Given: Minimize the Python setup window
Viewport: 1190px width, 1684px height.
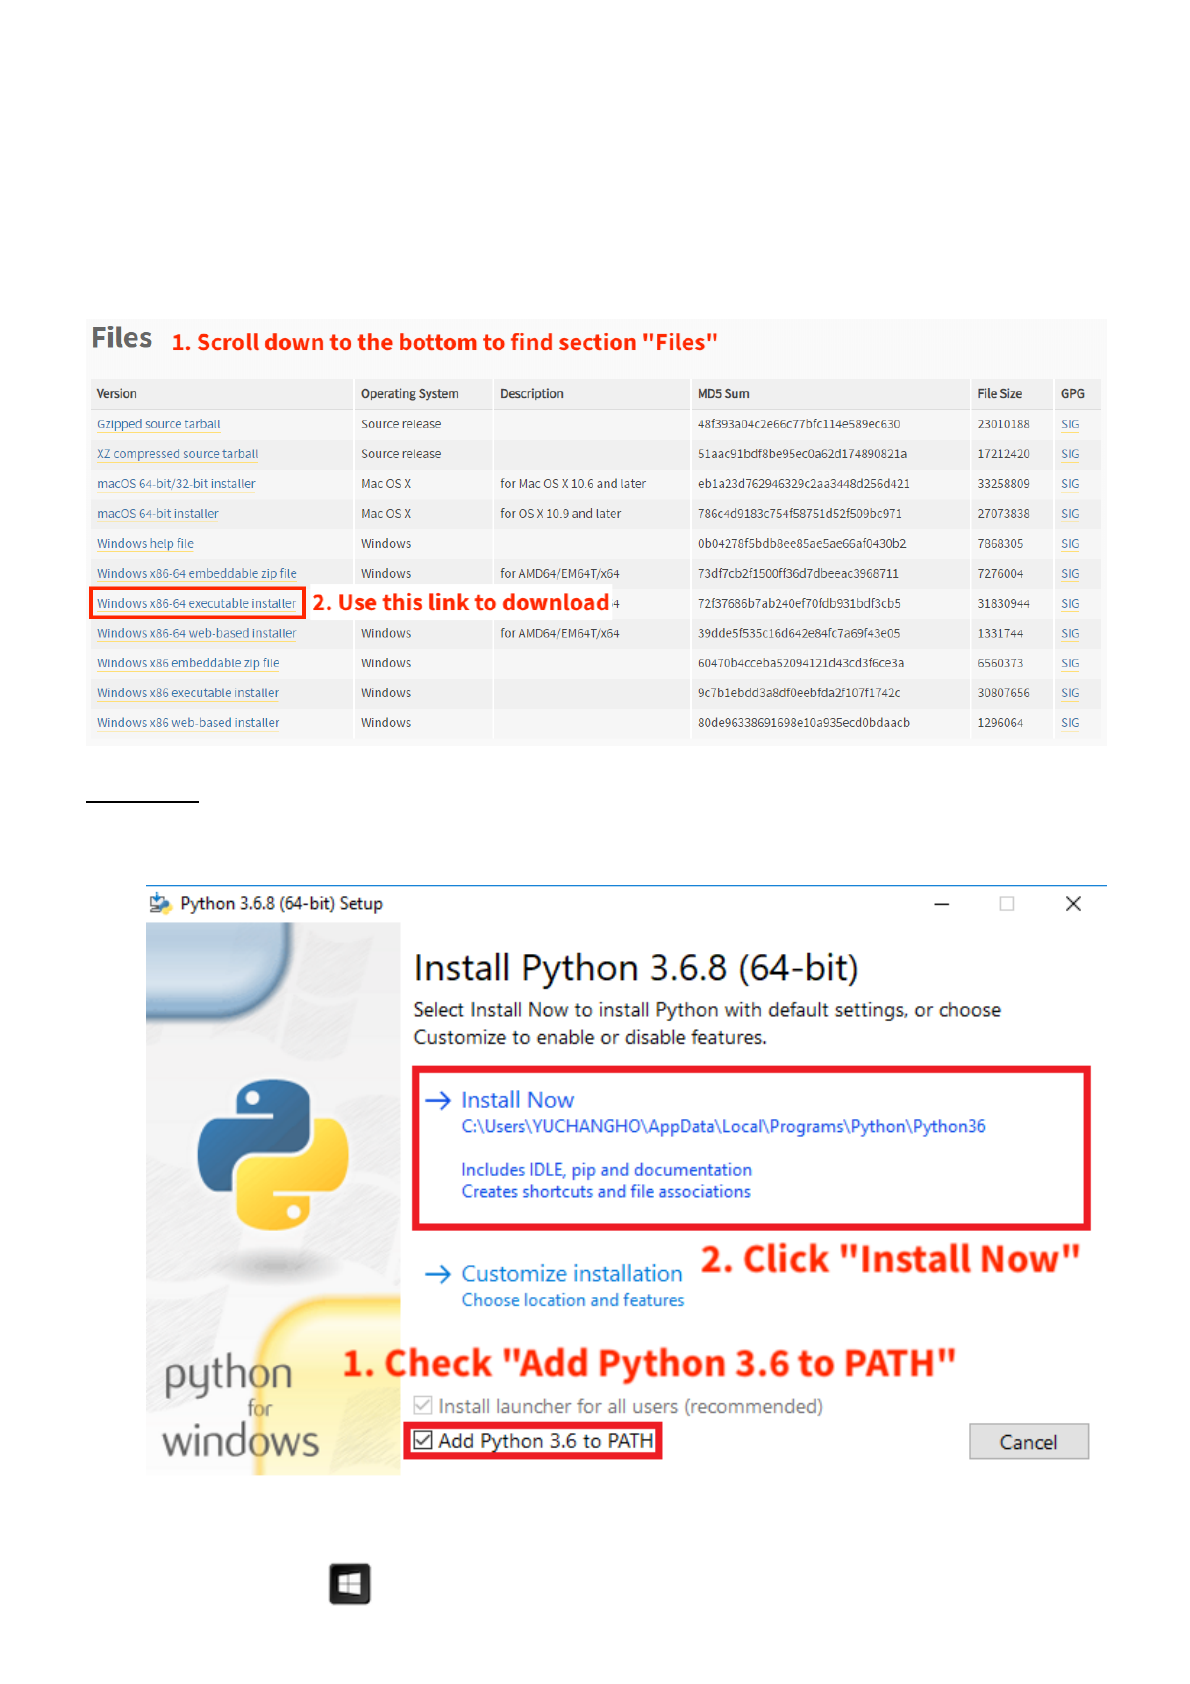Looking at the screenshot, I should (x=942, y=904).
